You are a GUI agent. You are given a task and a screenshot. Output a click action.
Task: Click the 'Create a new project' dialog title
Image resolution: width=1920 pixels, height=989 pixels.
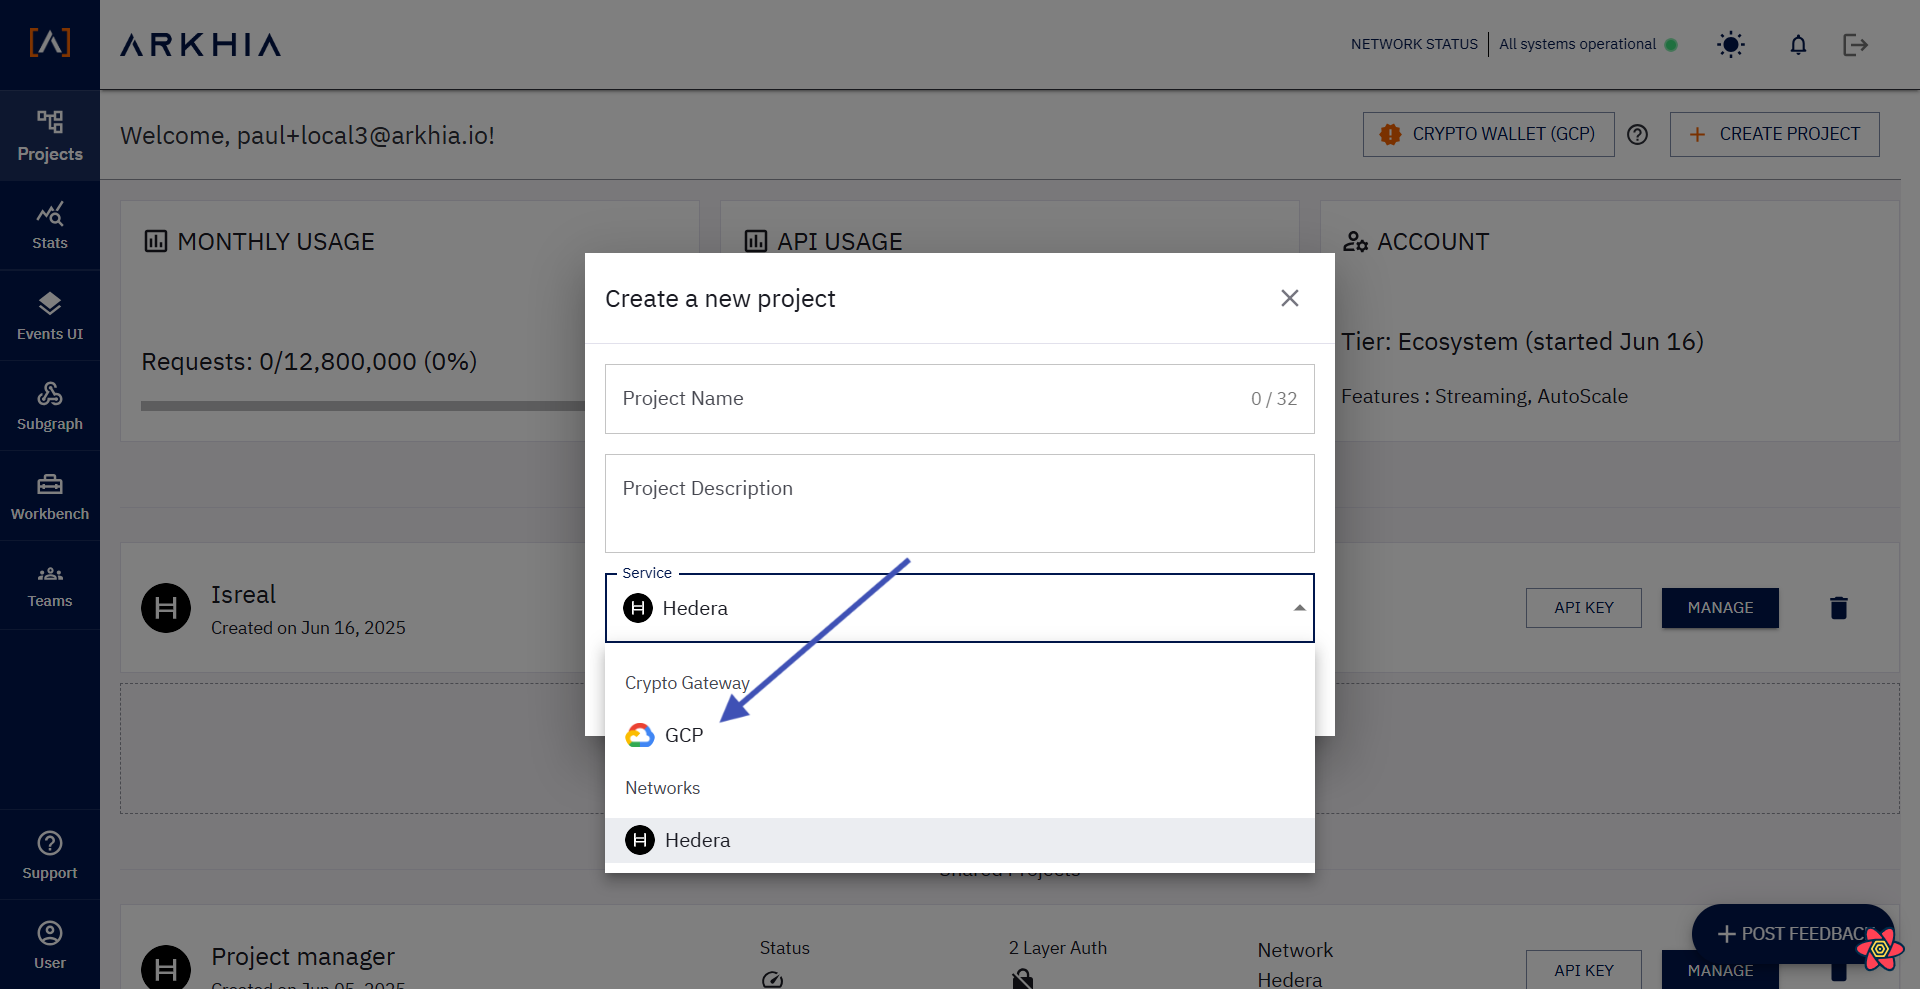coord(720,299)
